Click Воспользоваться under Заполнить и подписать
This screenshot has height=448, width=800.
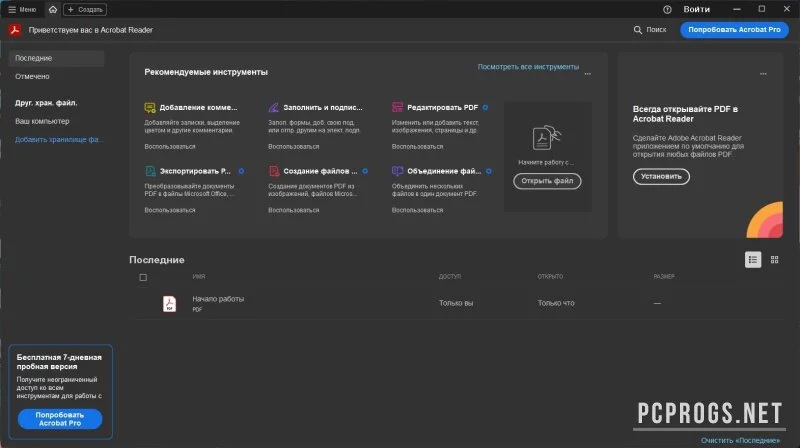pyautogui.click(x=294, y=146)
